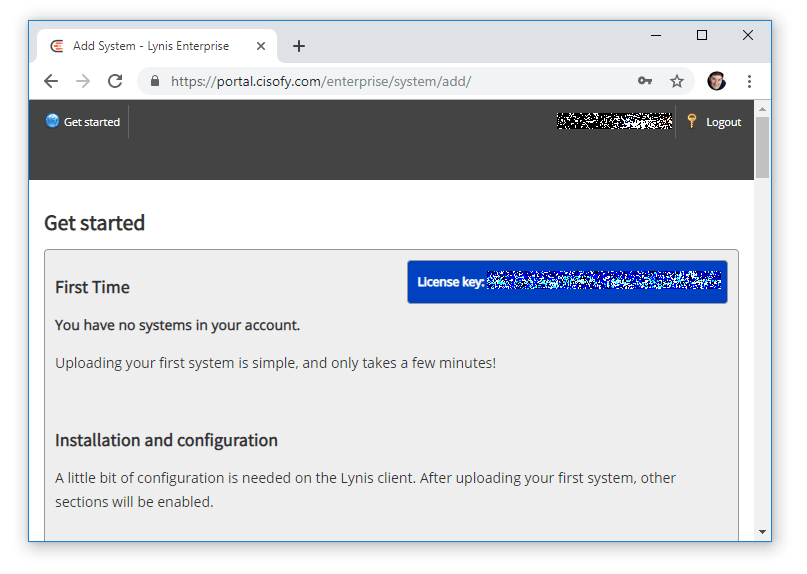Click the Get started page heading
Image resolution: width=807 pixels, height=574 pixels.
95,223
